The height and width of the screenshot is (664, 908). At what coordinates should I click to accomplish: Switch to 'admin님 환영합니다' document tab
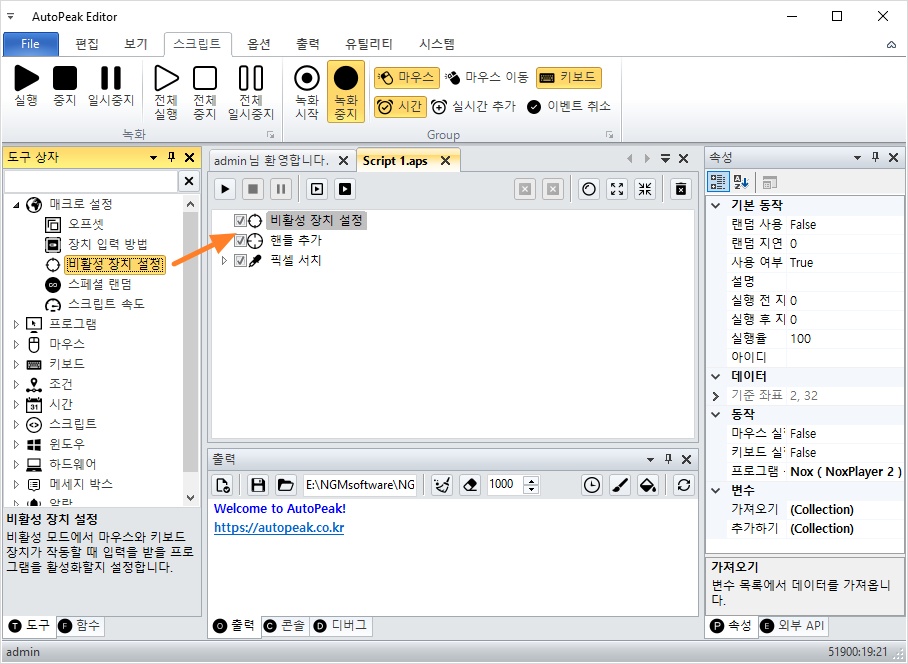coord(272,160)
